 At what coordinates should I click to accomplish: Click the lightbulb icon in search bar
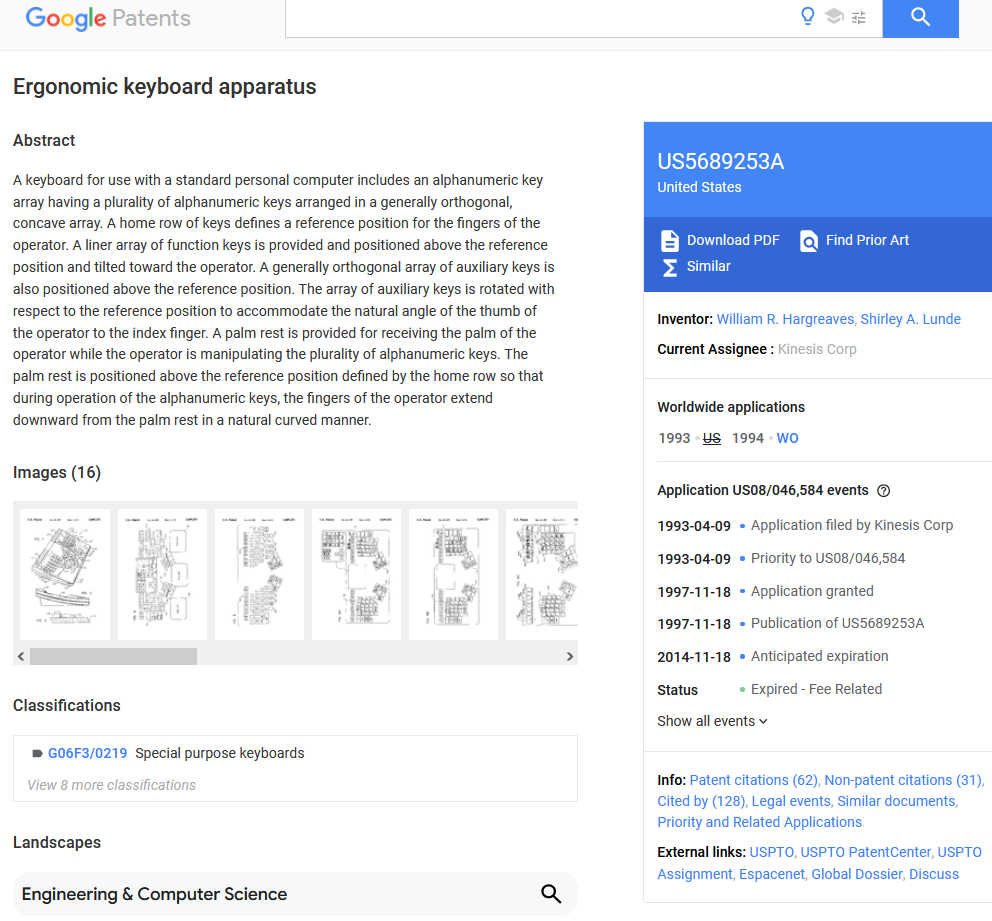808,16
